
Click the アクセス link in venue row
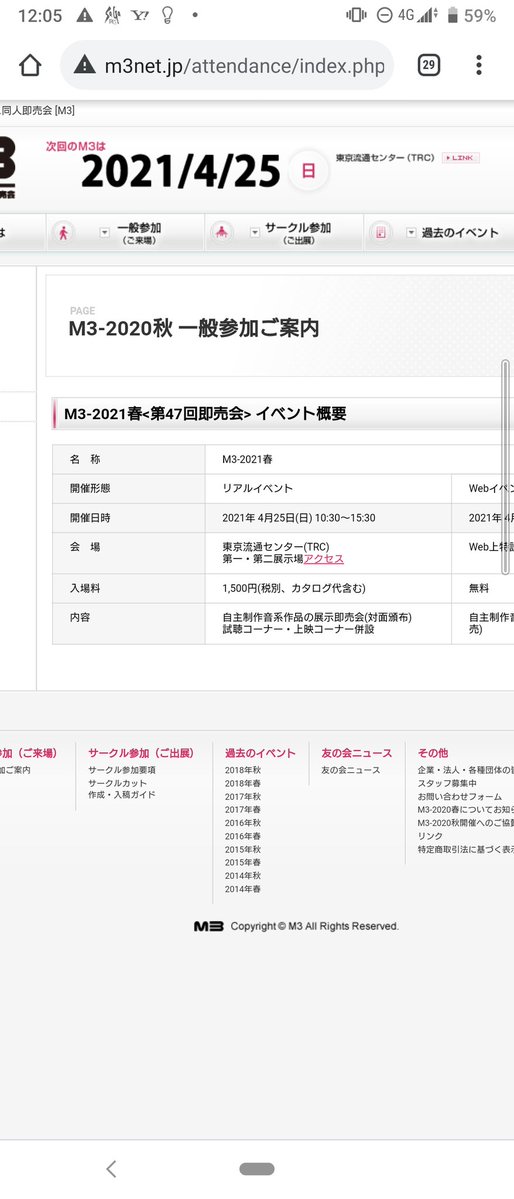(x=324, y=559)
